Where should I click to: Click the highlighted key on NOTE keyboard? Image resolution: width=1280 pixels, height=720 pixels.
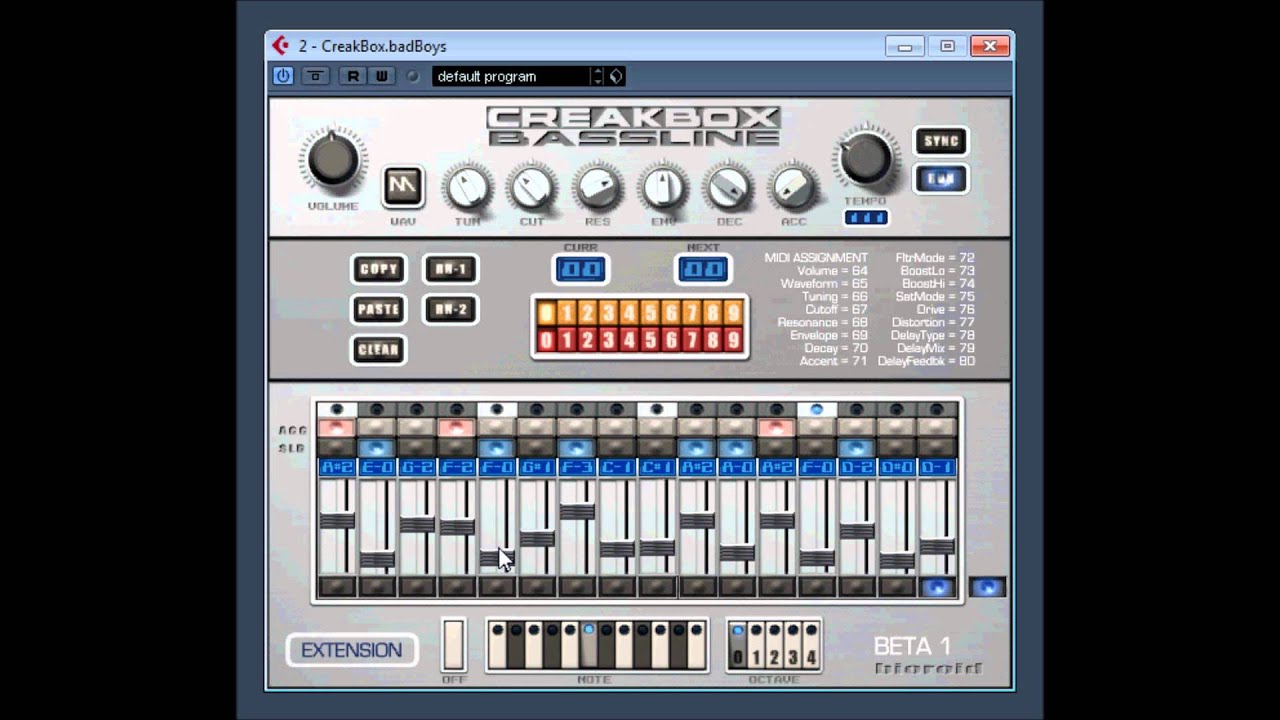589,645
